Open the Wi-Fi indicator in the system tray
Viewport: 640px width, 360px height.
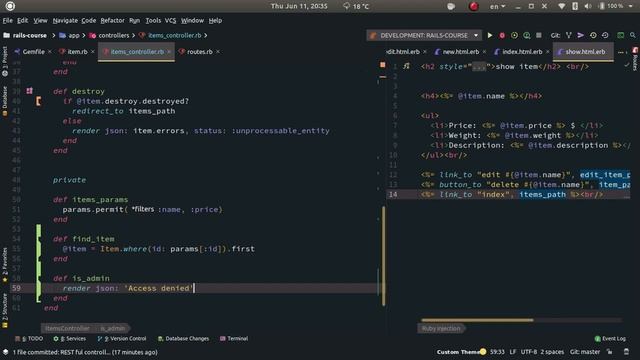point(562,6)
